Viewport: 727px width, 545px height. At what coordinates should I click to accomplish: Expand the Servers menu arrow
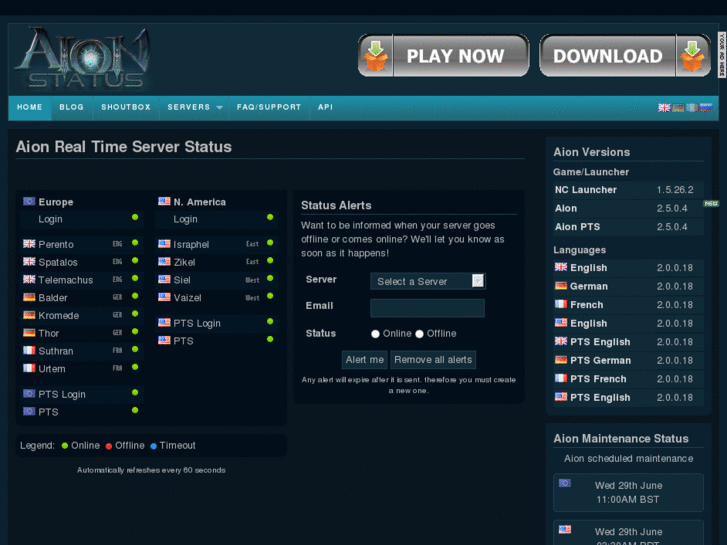[x=219, y=108]
